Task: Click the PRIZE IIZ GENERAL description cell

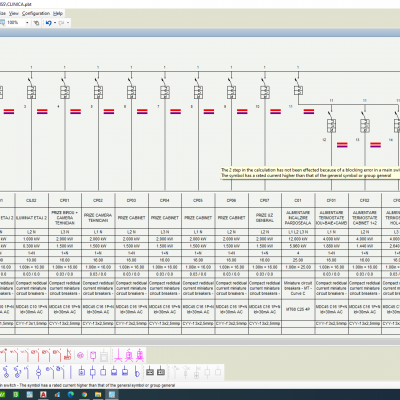Action: [x=265, y=218]
